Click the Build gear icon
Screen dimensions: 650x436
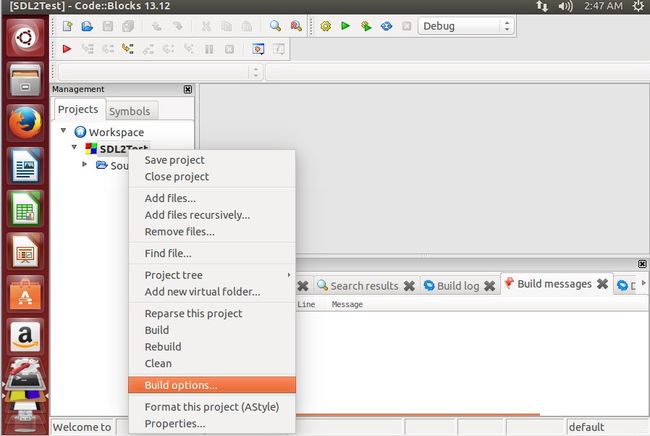[x=325, y=26]
